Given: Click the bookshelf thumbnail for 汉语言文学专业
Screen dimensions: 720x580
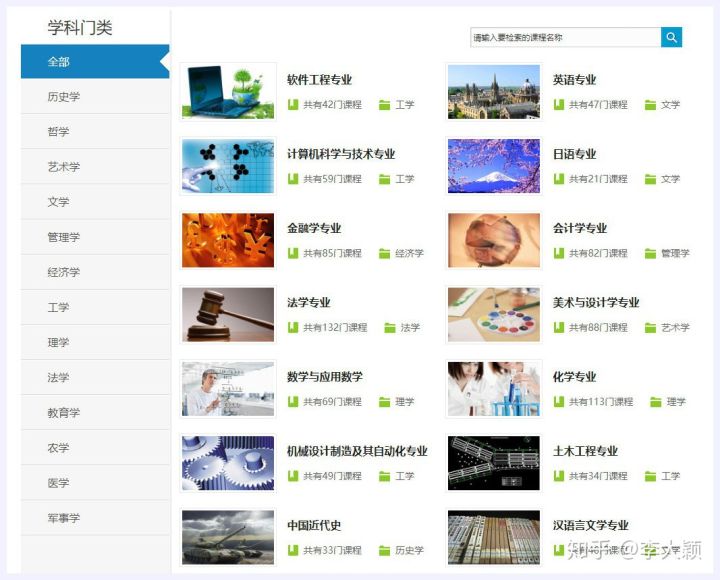Looking at the screenshot, I should [x=494, y=537].
